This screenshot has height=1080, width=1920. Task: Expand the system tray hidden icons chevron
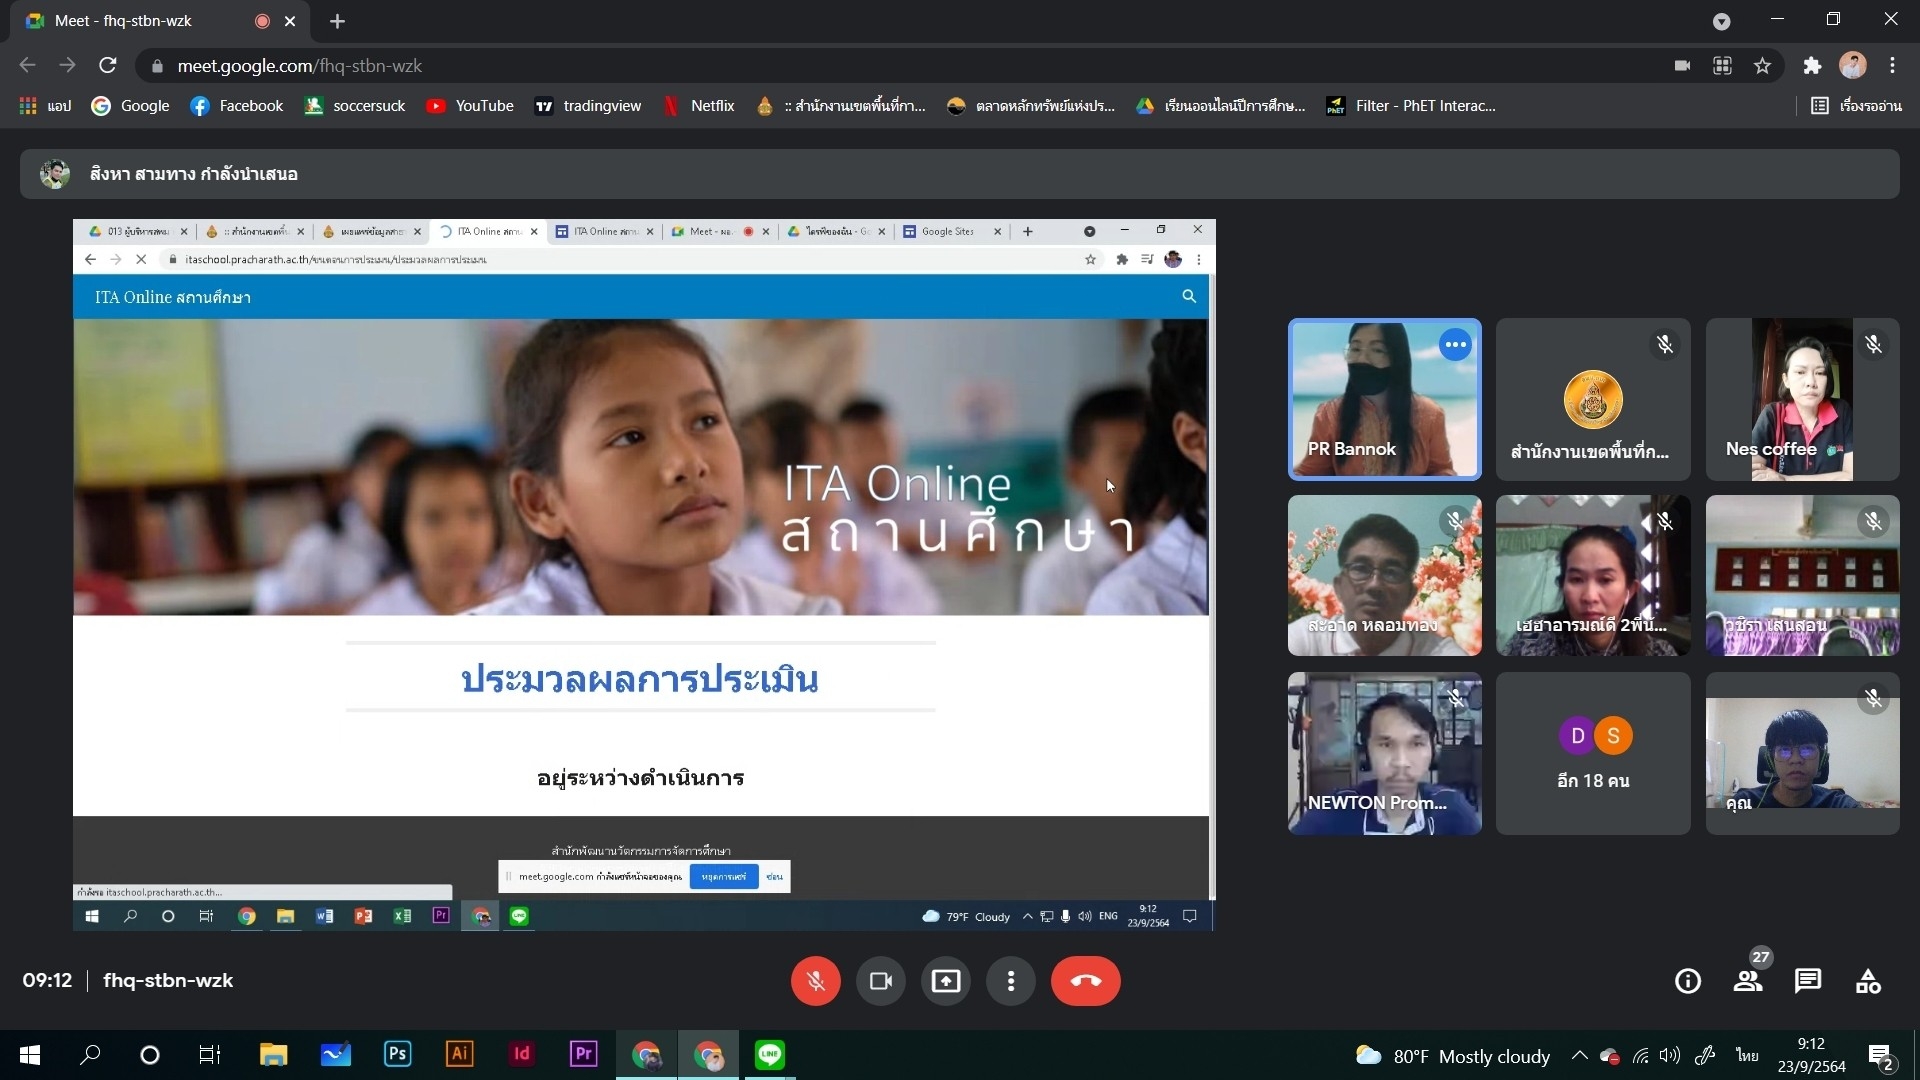pos(1578,1055)
